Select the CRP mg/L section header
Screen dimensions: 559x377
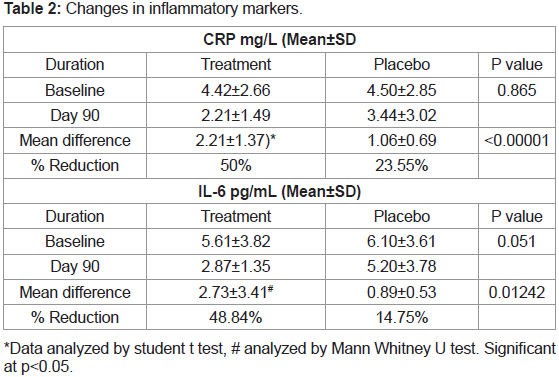point(280,40)
